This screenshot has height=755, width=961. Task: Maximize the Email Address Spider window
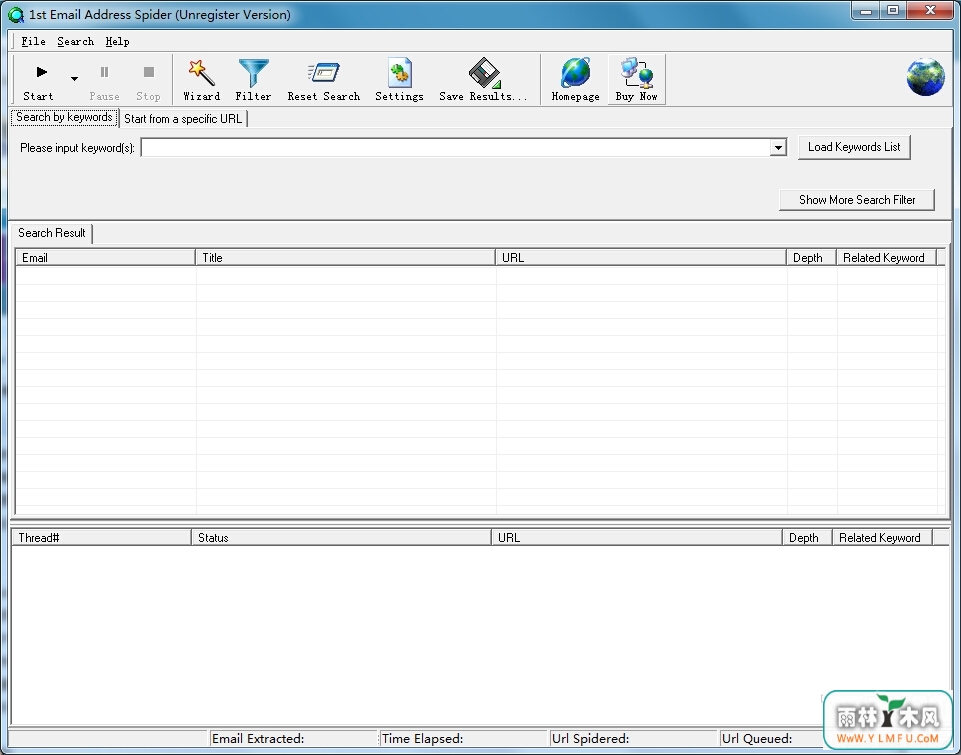click(x=893, y=10)
